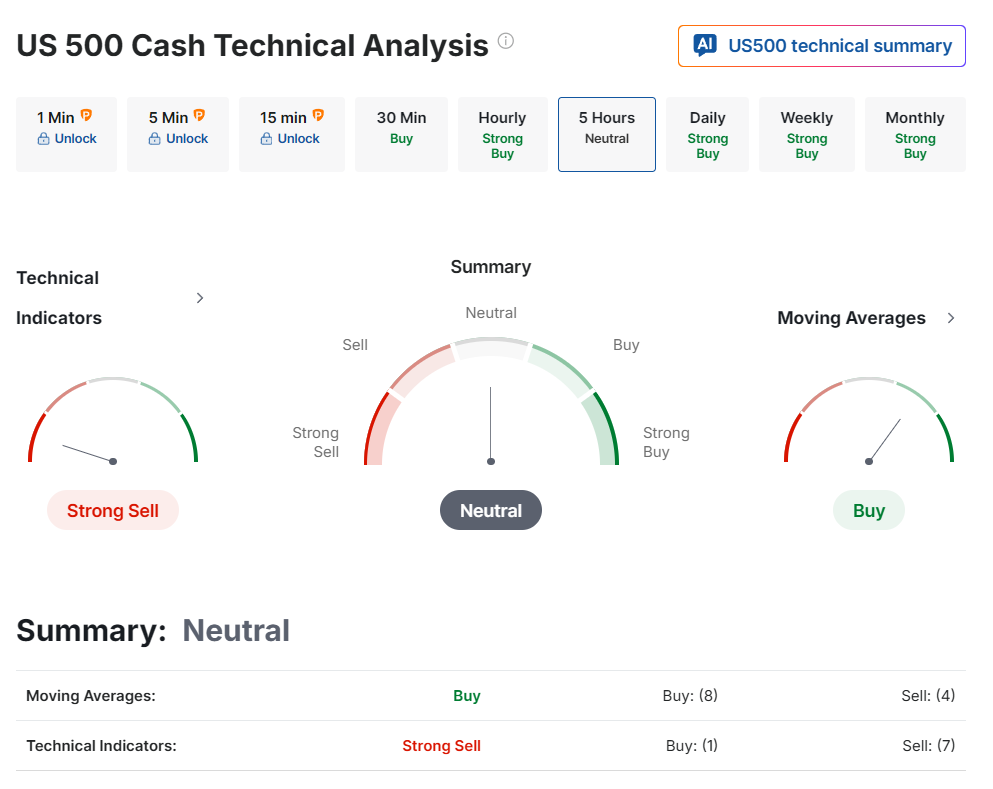Image resolution: width=993 pixels, height=789 pixels.
Task: Click the AI chat icon in summary button
Action: tap(705, 45)
